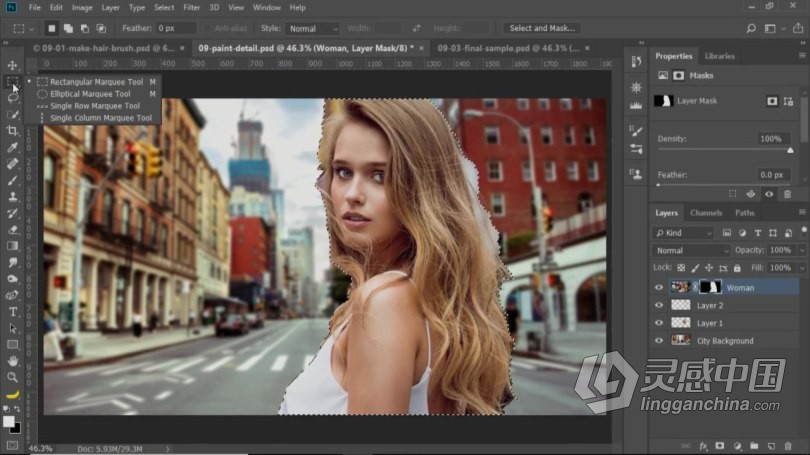The height and width of the screenshot is (455, 810).
Task: Select the Quick Selection tool
Action: pyautogui.click(x=12, y=115)
